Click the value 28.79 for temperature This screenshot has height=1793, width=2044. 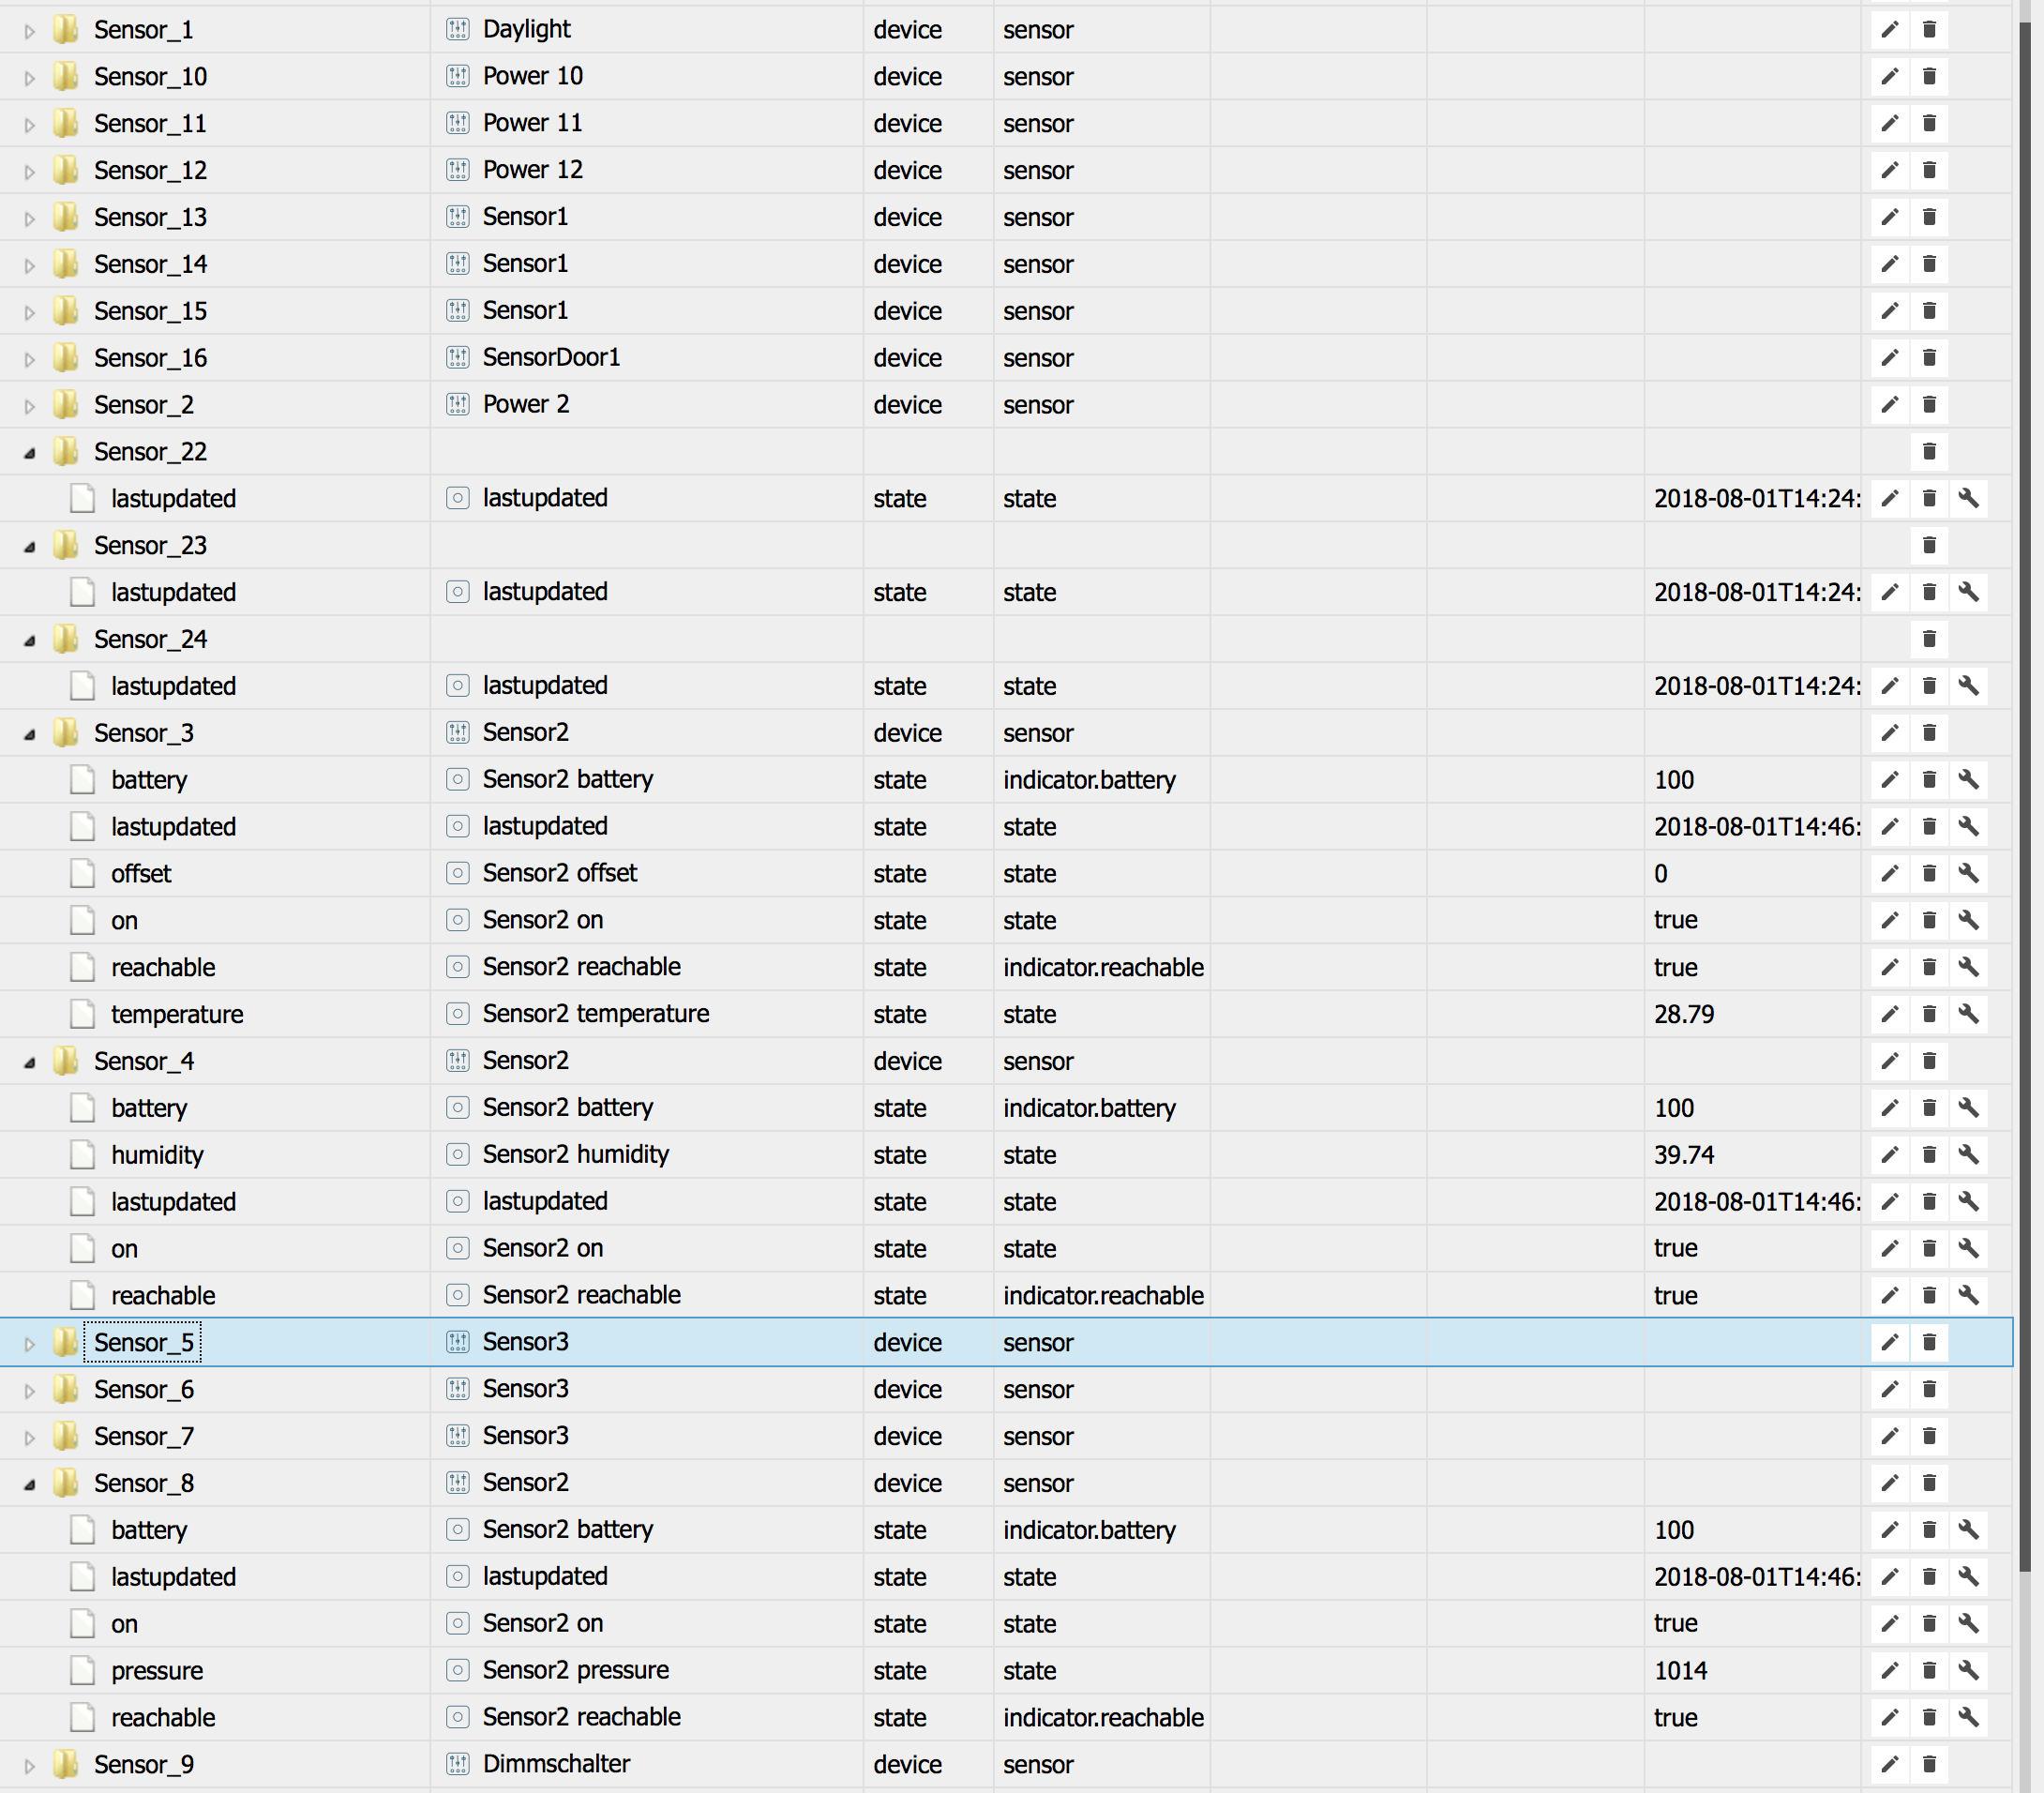(x=1684, y=1015)
